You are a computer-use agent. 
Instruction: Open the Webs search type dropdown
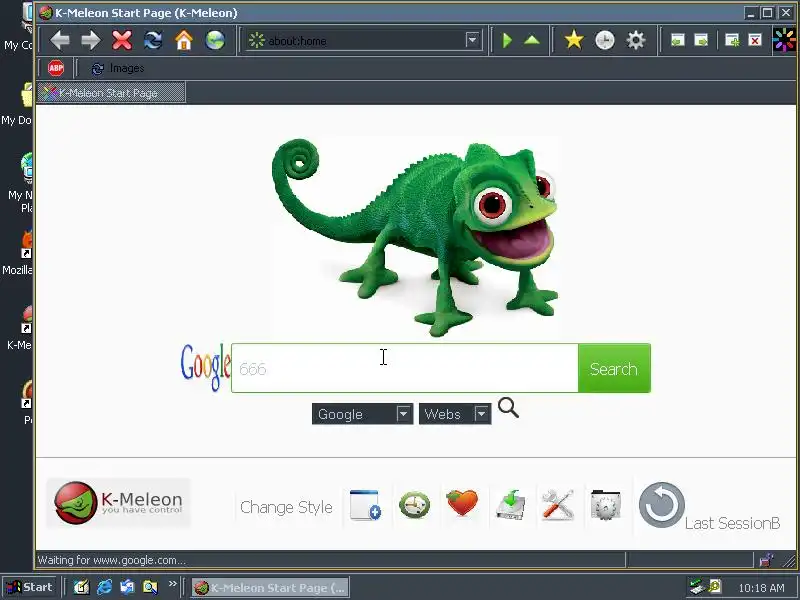point(455,414)
